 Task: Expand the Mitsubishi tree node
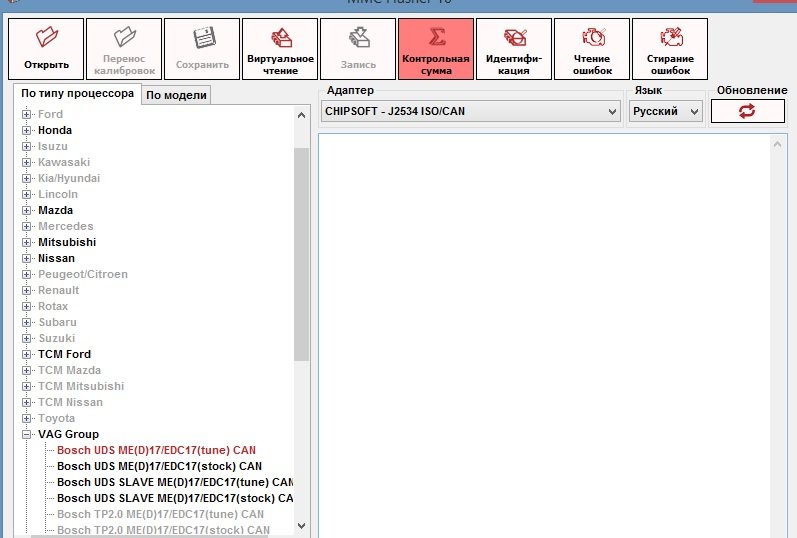coord(27,243)
